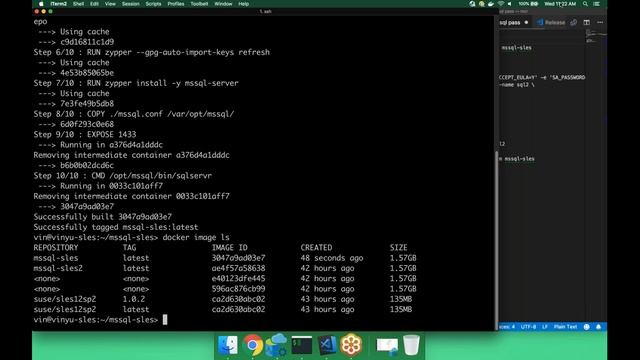This screenshot has width=640, height=360.
Task: Open the Trash in the Dock
Action: pos(411,345)
